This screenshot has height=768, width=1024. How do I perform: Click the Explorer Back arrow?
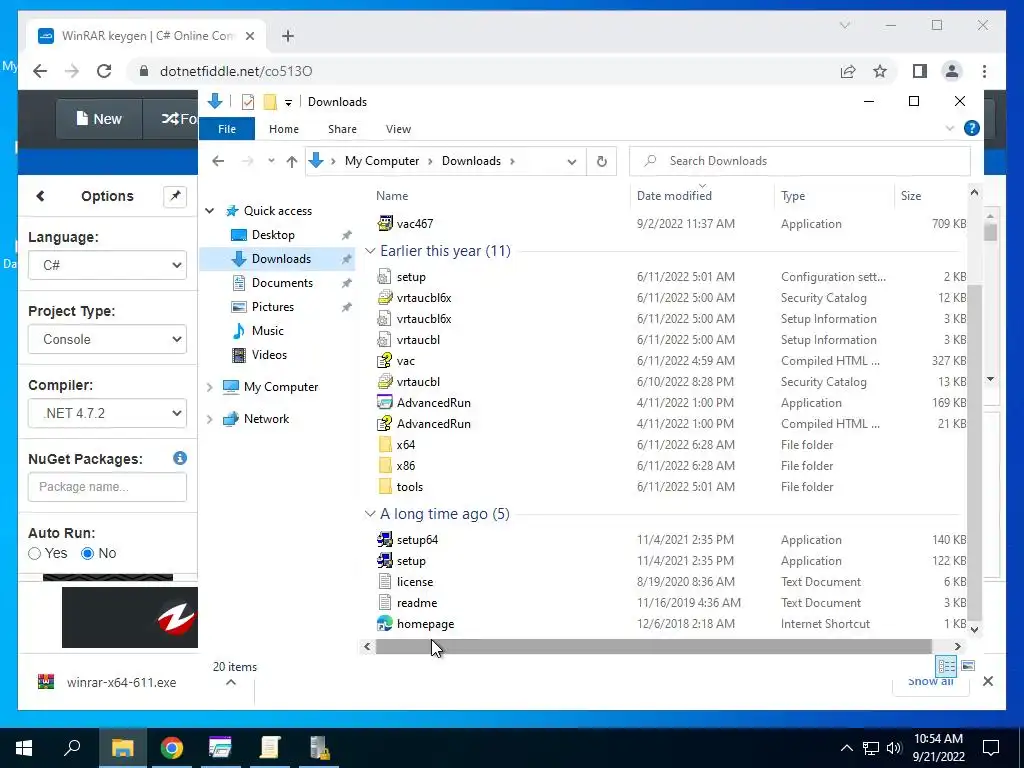(218, 161)
